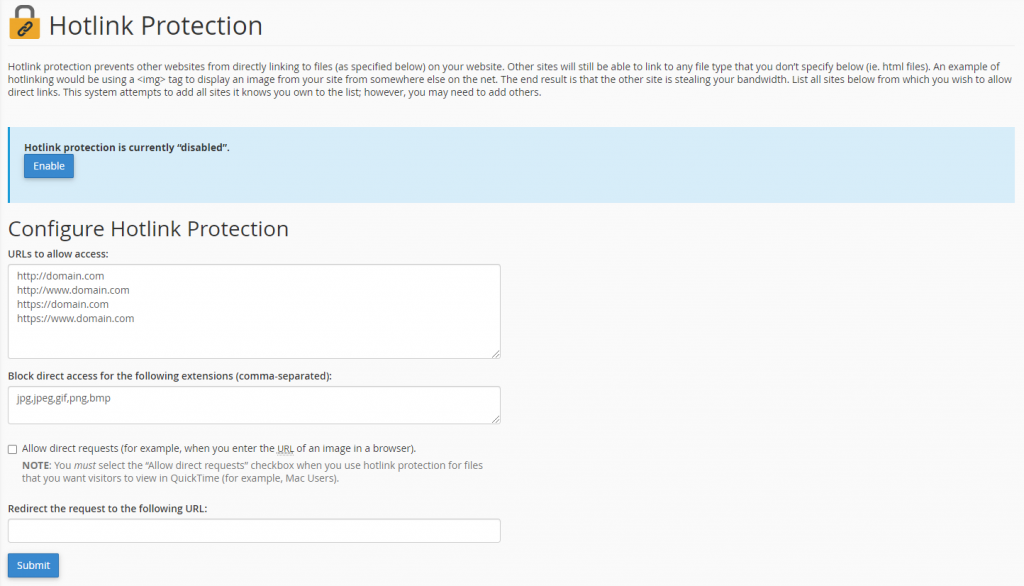Click the resize grip of the extensions field

[x=495, y=417]
